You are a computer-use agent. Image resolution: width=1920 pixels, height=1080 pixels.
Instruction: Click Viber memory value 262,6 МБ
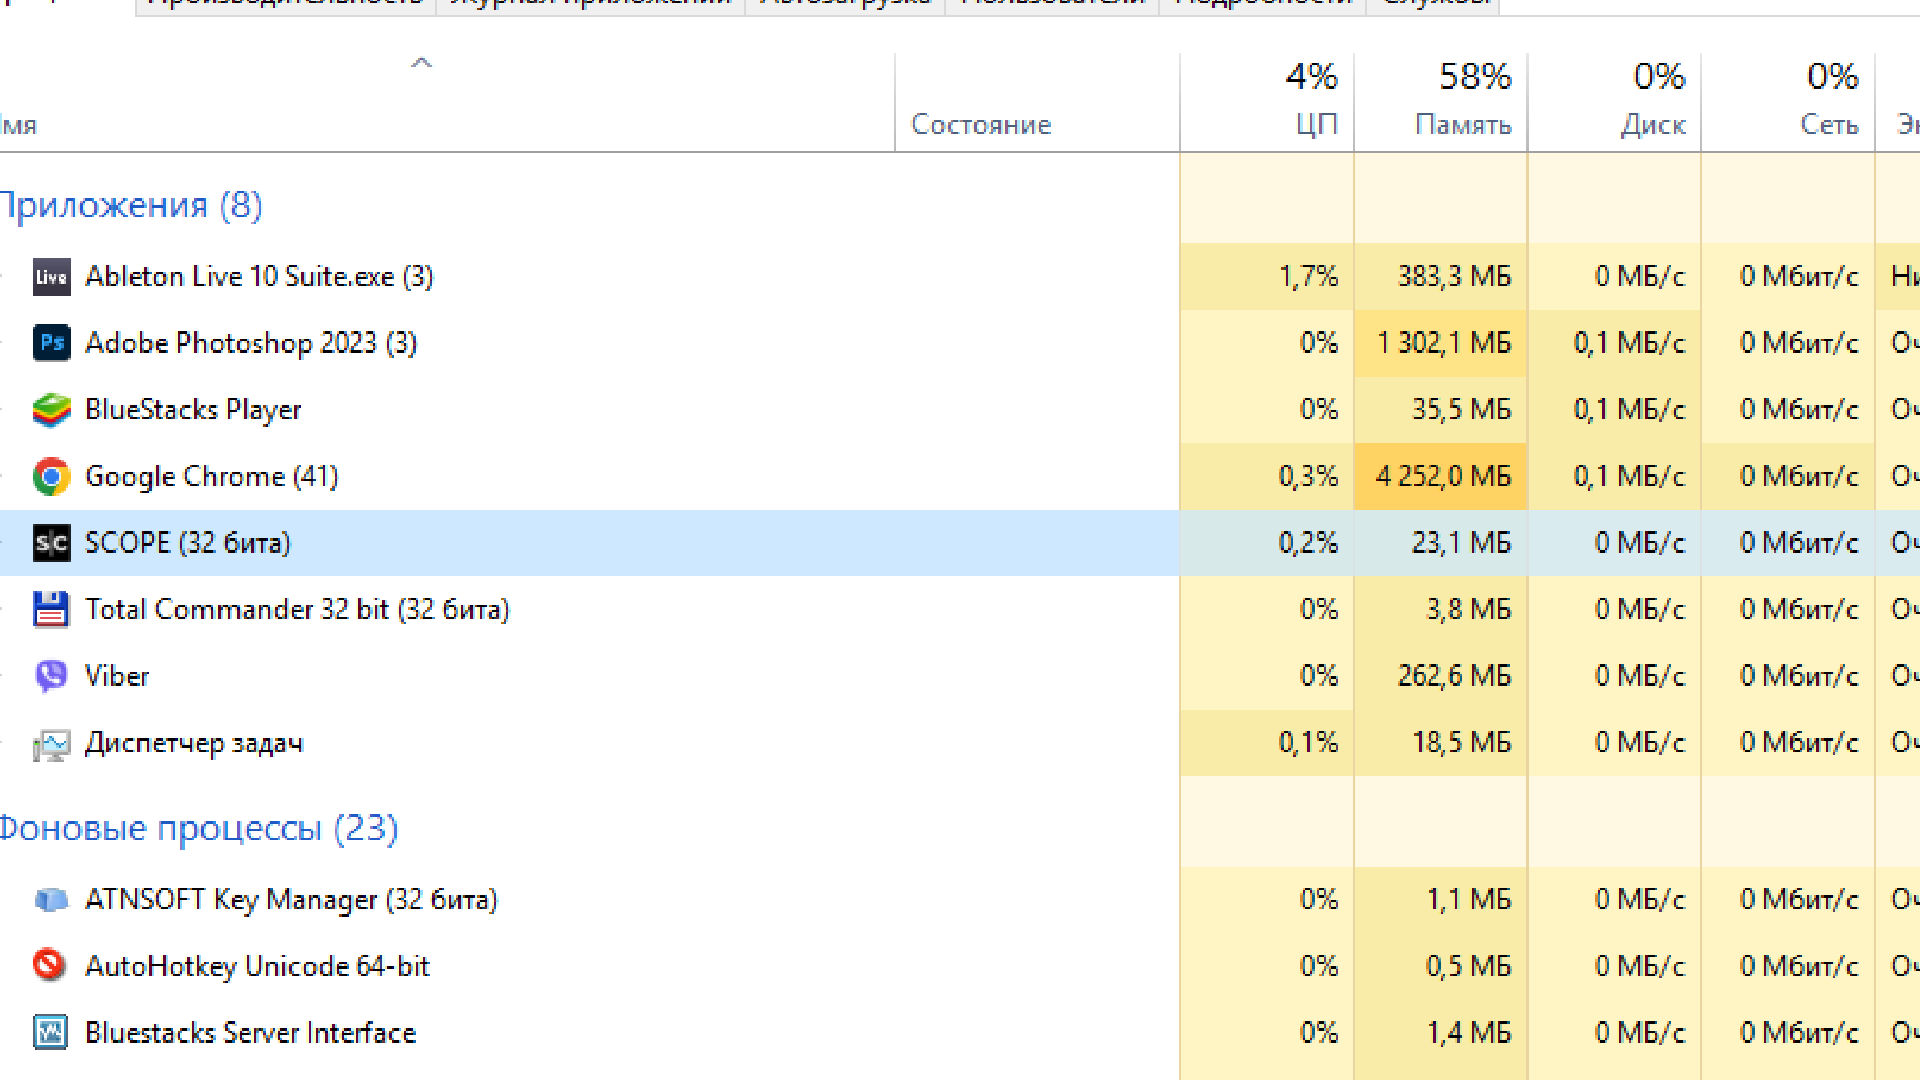pos(1454,676)
